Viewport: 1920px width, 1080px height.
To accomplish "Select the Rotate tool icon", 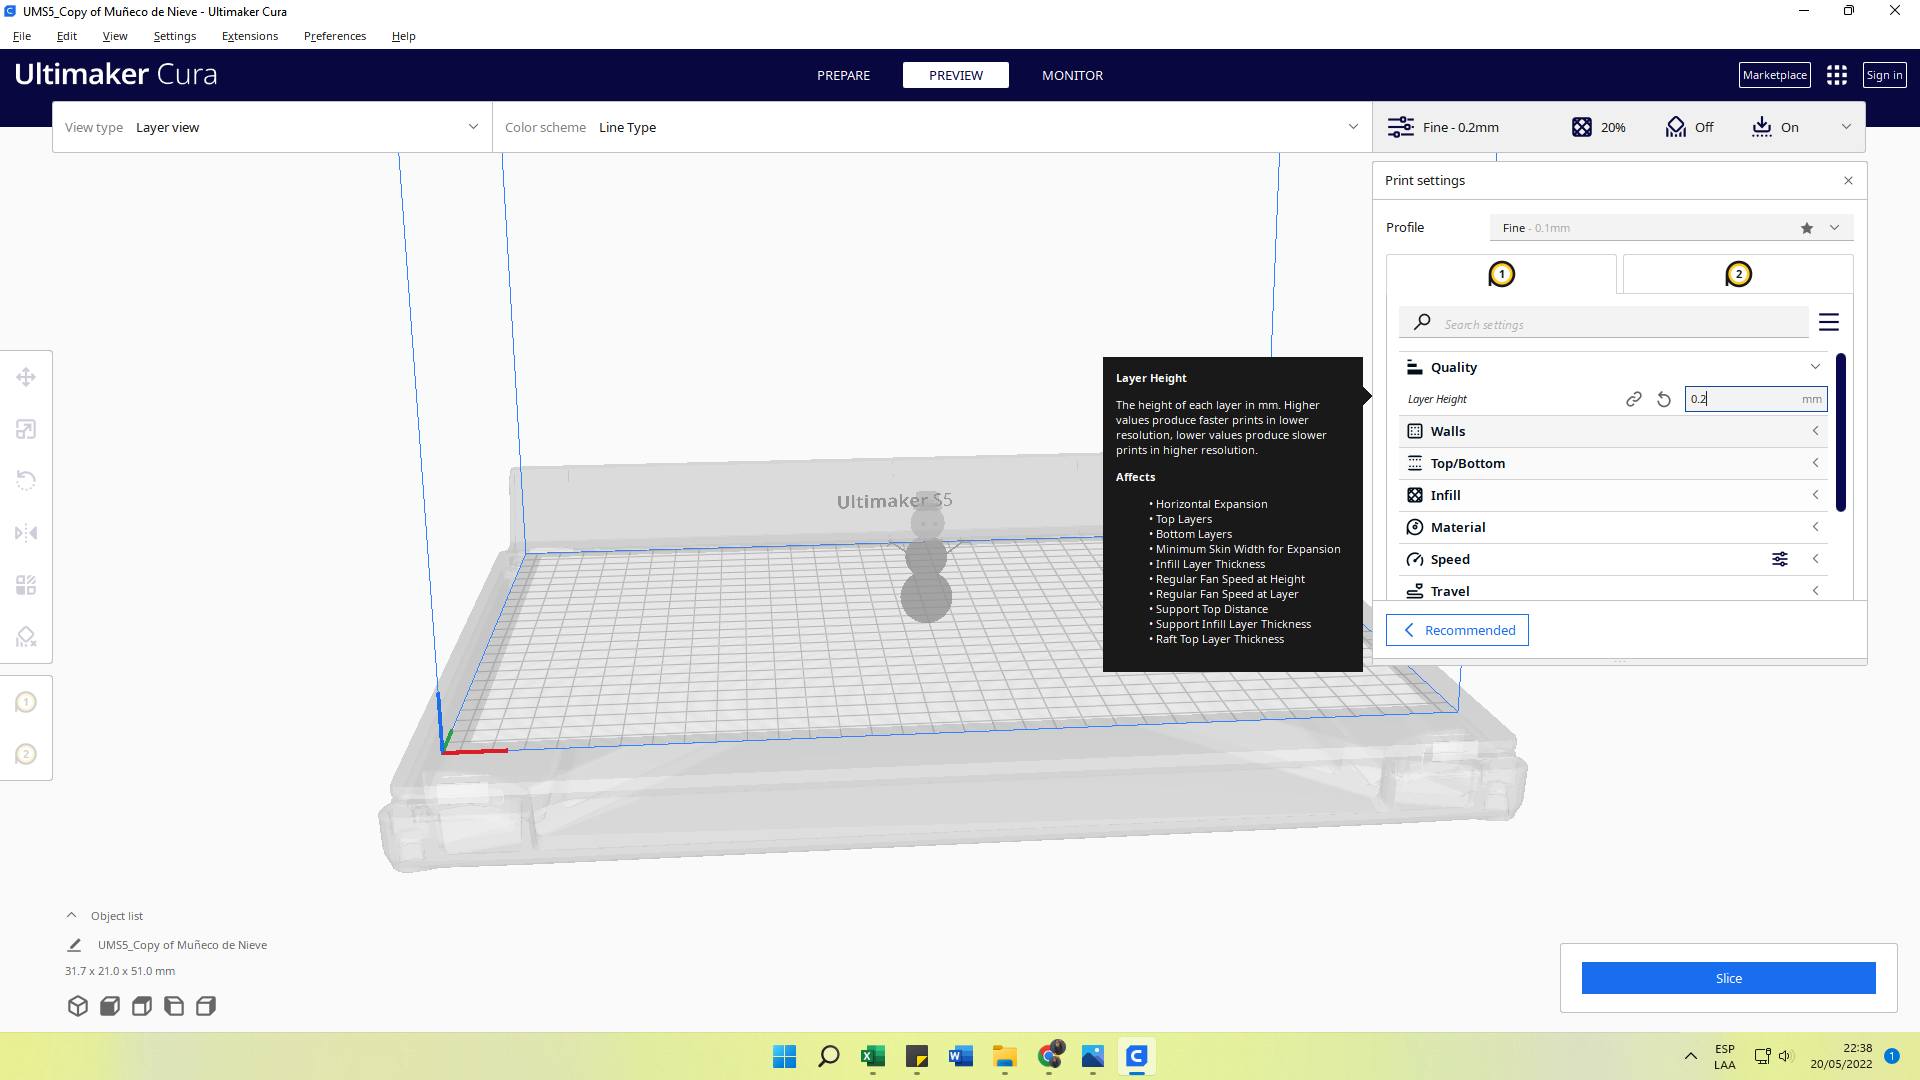I will coord(26,481).
